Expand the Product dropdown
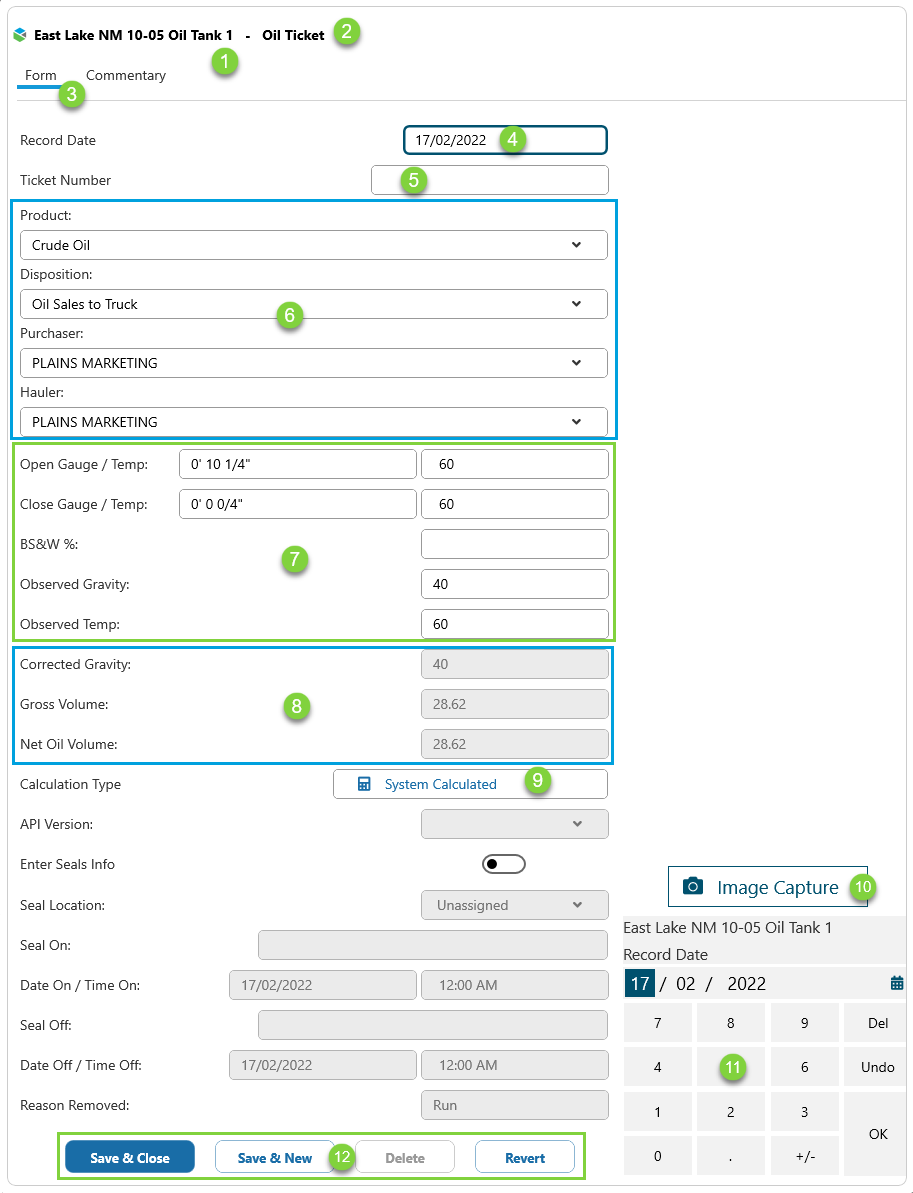 click(576, 245)
